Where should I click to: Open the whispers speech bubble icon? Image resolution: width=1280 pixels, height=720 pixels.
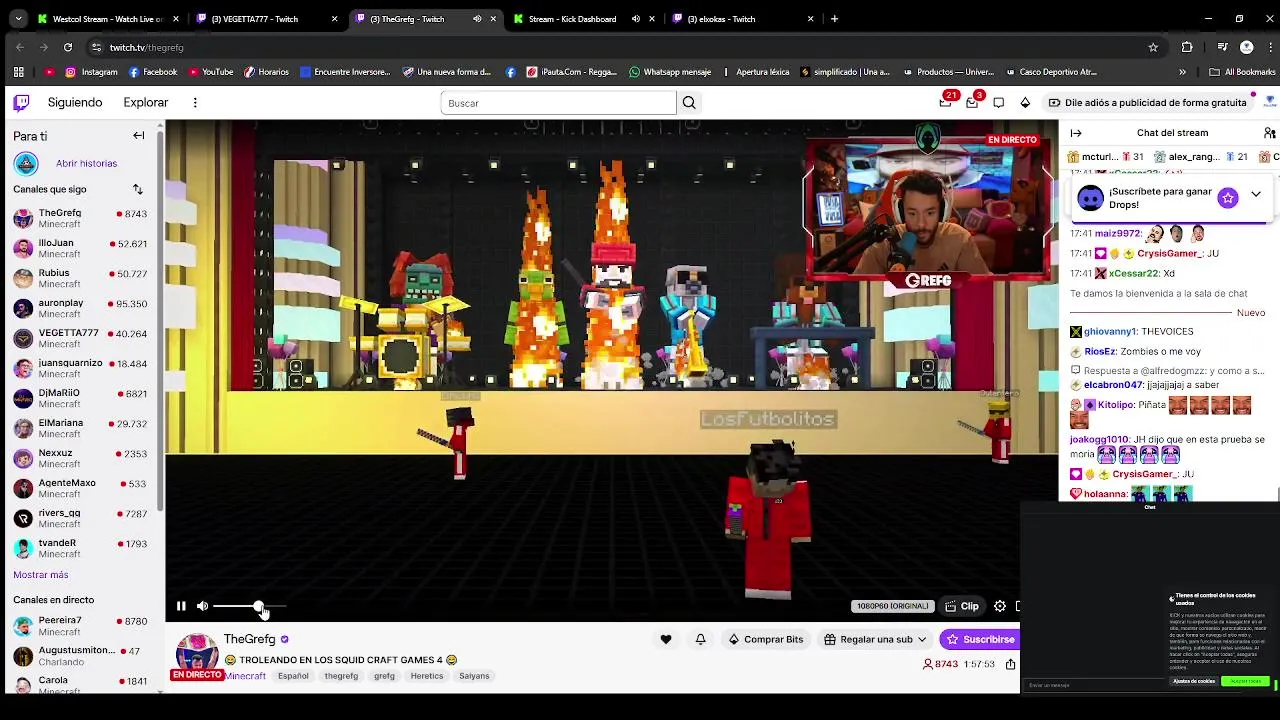pyautogui.click(x=998, y=102)
